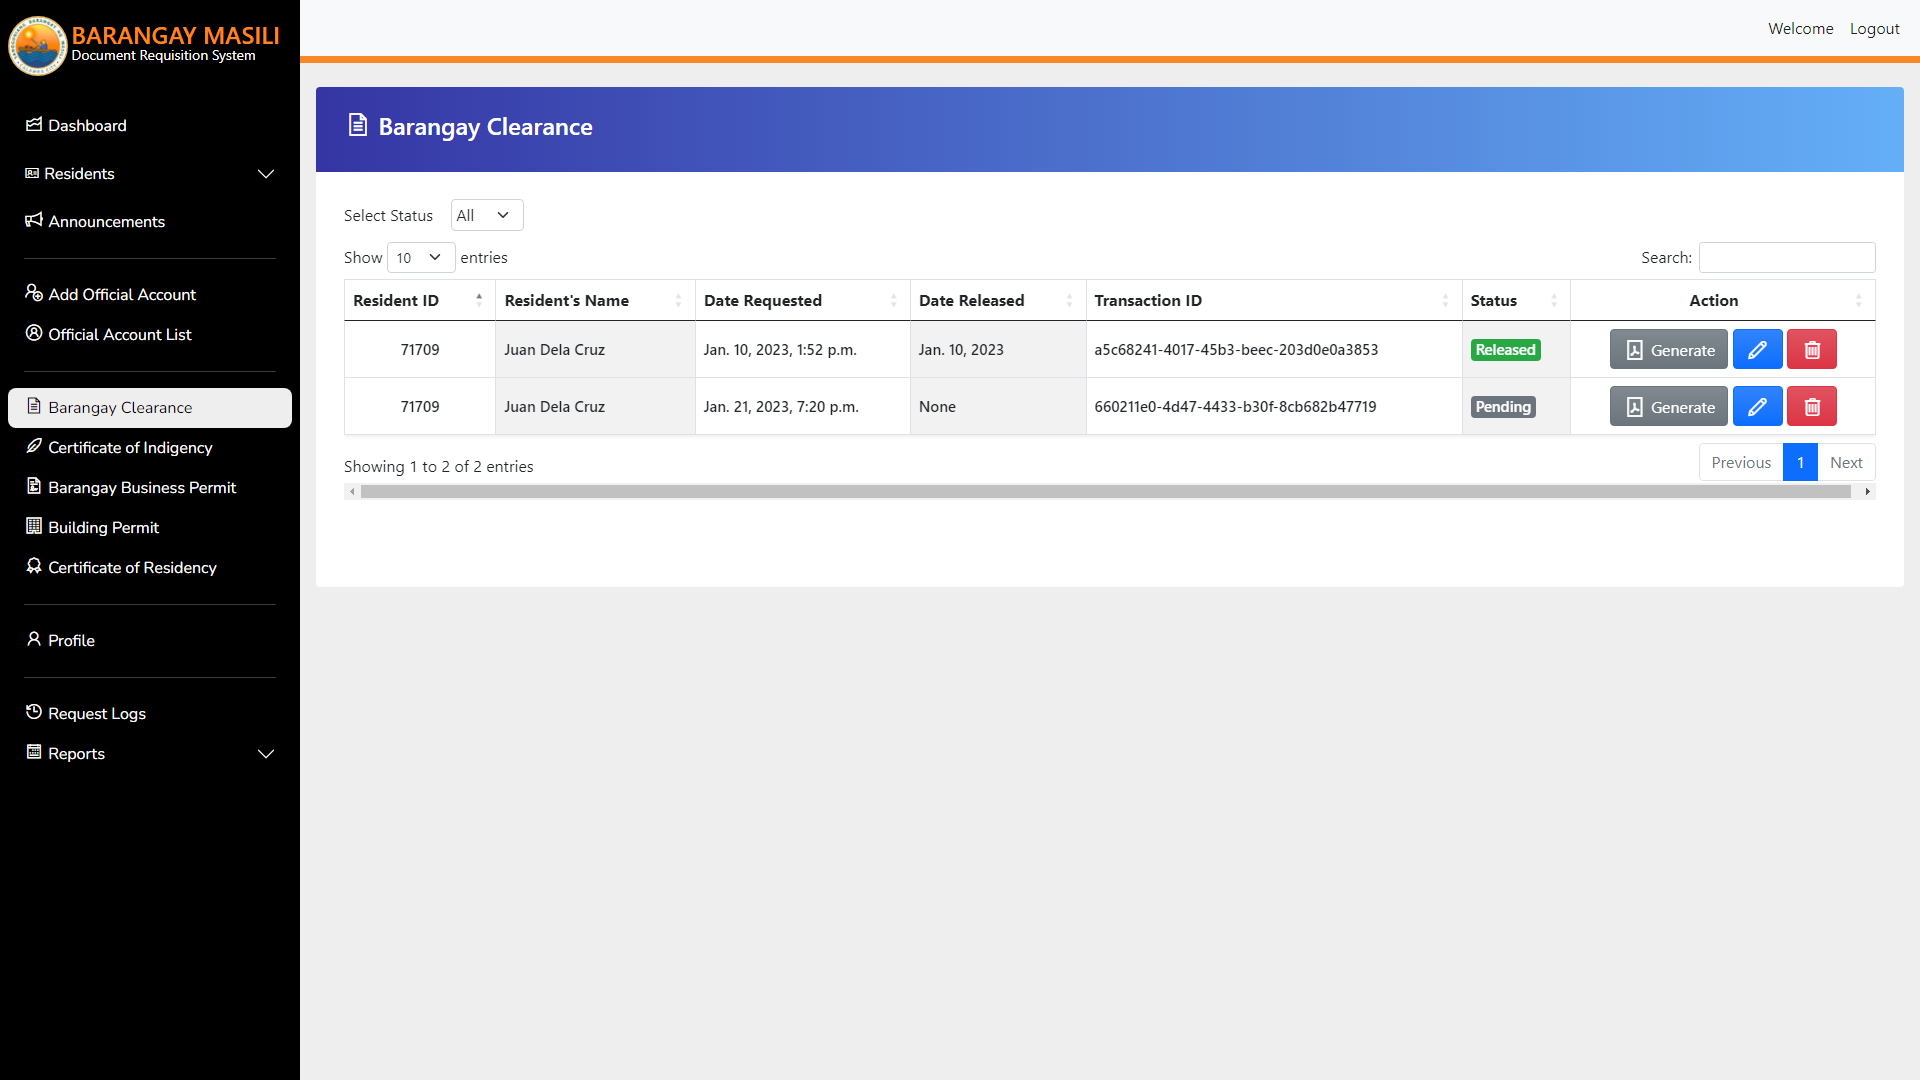This screenshot has height=1080, width=1920.
Task: Click the Next pagination button
Action: pyautogui.click(x=1845, y=461)
